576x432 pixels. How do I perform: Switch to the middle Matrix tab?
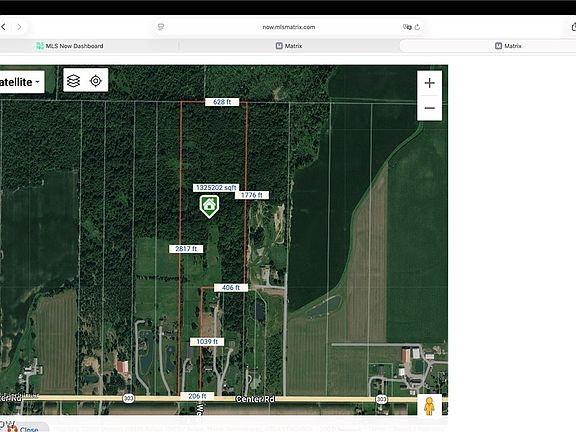(x=289, y=46)
